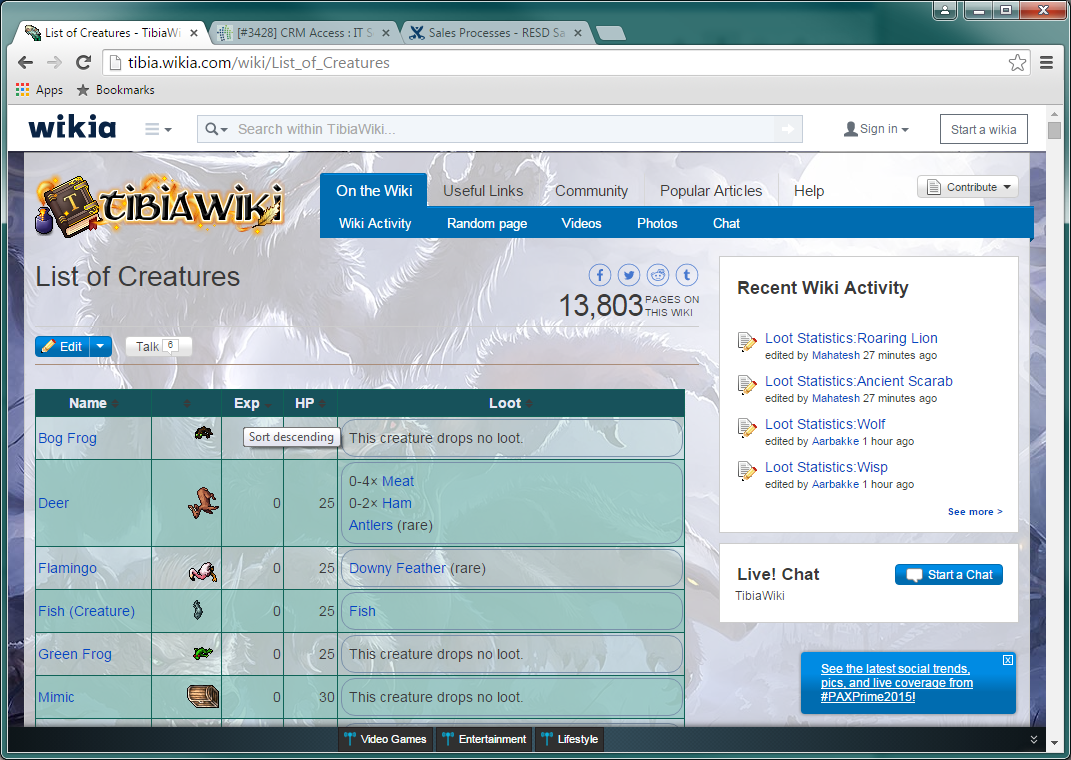Screen dimensions: 1071x760
Task: Sort table by HP column
Action: coord(310,403)
